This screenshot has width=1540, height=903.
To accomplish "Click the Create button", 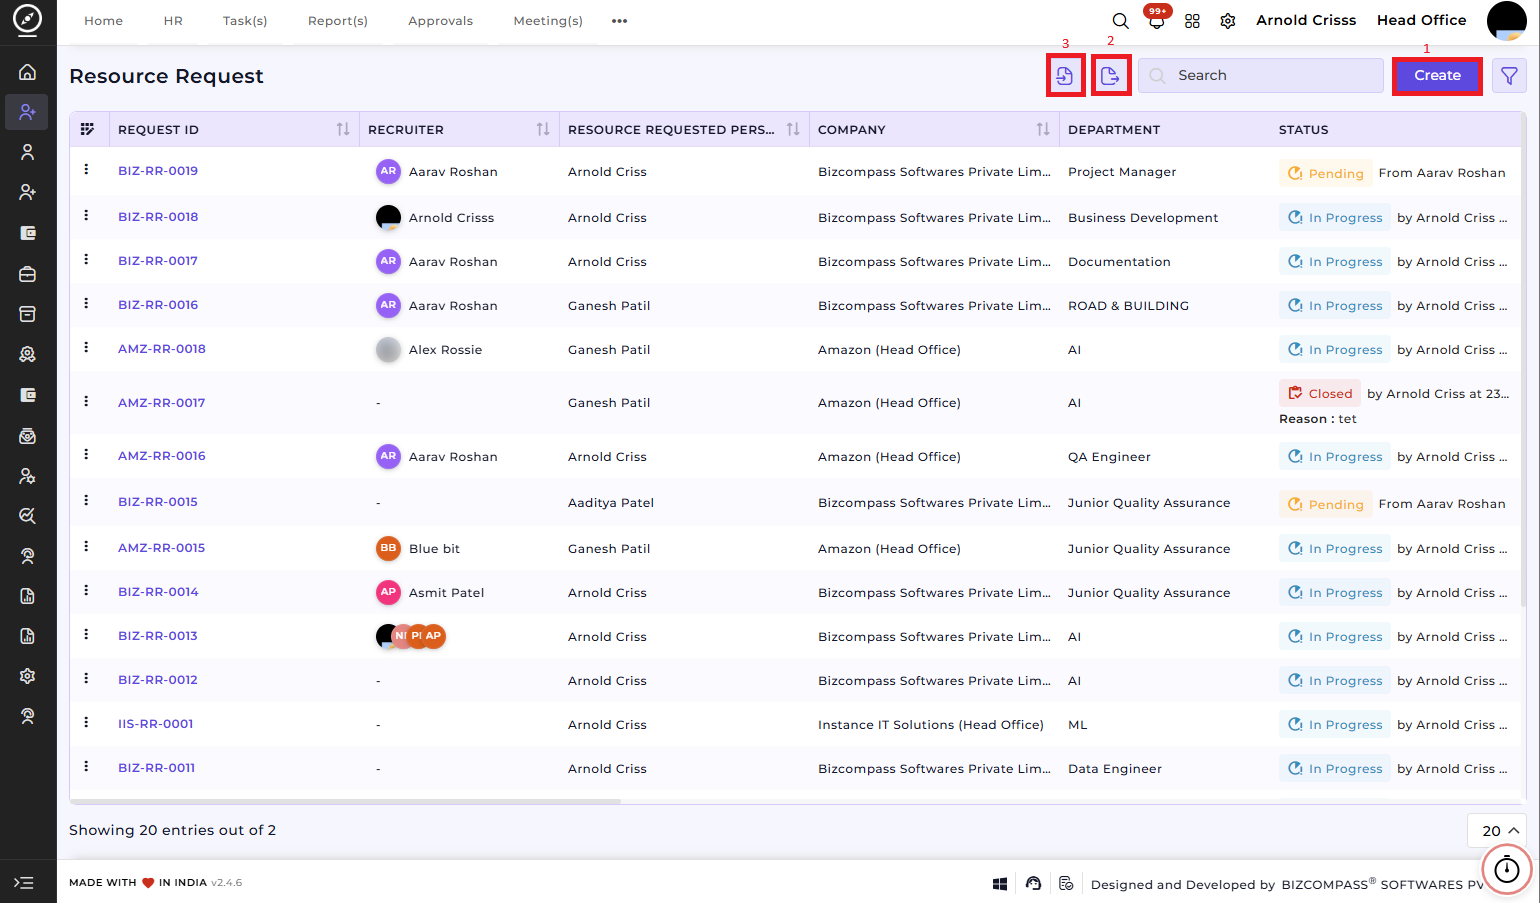I will pyautogui.click(x=1437, y=76).
